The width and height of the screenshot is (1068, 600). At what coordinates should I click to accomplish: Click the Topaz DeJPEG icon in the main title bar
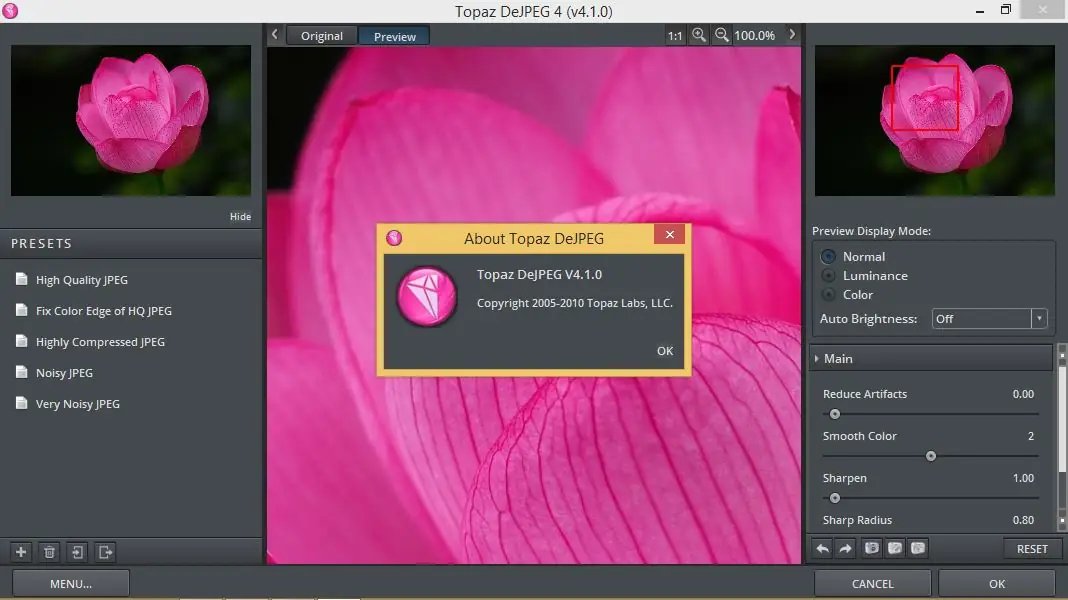tap(10, 11)
